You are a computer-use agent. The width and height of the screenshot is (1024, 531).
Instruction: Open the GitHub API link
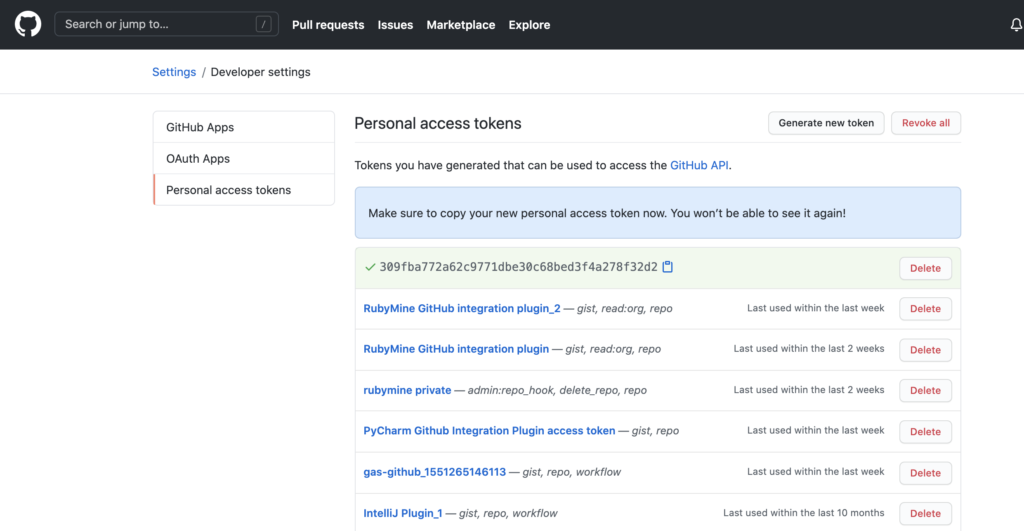699,165
